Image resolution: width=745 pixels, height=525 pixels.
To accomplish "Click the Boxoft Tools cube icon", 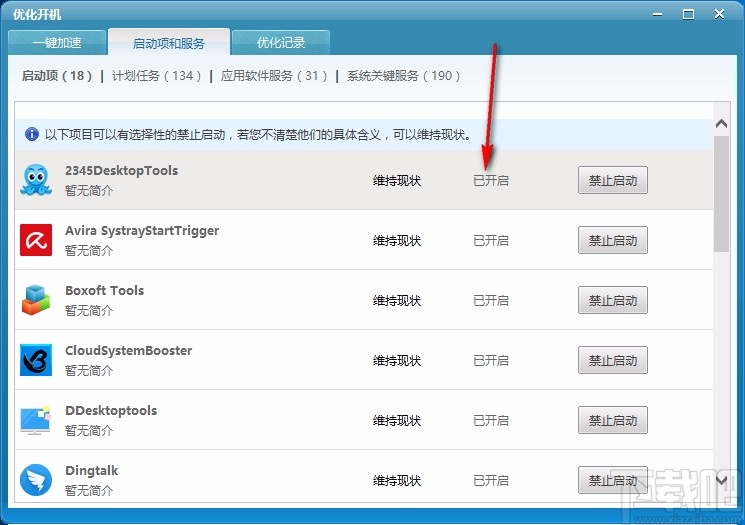I will click(x=36, y=300).
